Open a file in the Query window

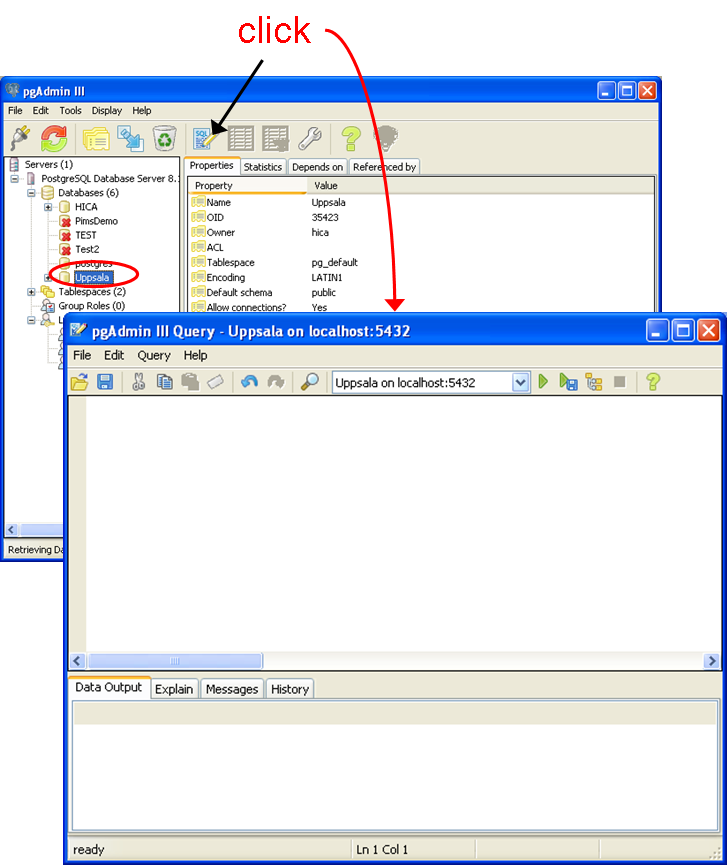[x=80, y=382]
